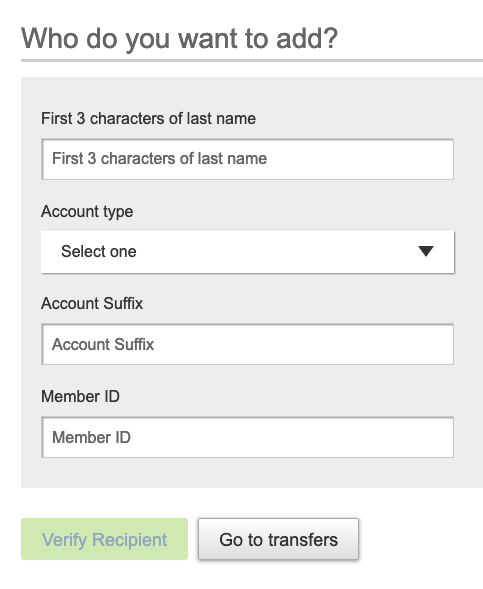Click placeholder text 'Member ID' inside field
The width and height of the screenshot is (483, 589).
pyautogui.click(x=91, y=437)
